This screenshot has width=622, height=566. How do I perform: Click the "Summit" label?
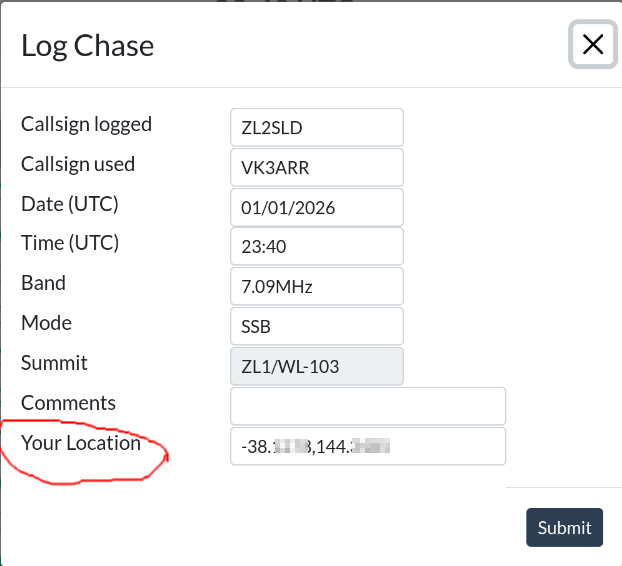pyautogui.click(x=54, y=363)
